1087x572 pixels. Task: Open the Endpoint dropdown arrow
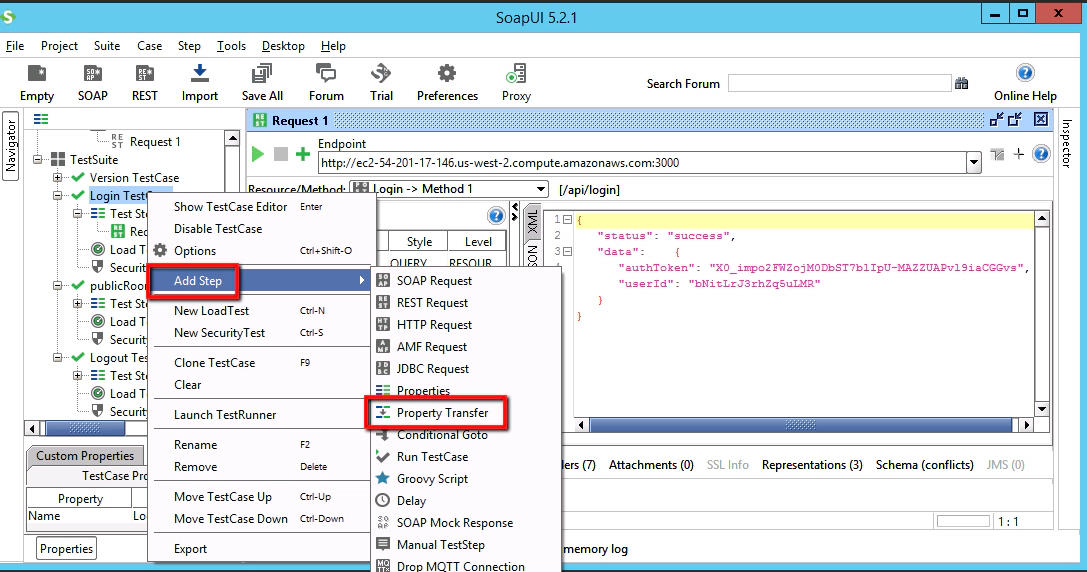point(974,163)
